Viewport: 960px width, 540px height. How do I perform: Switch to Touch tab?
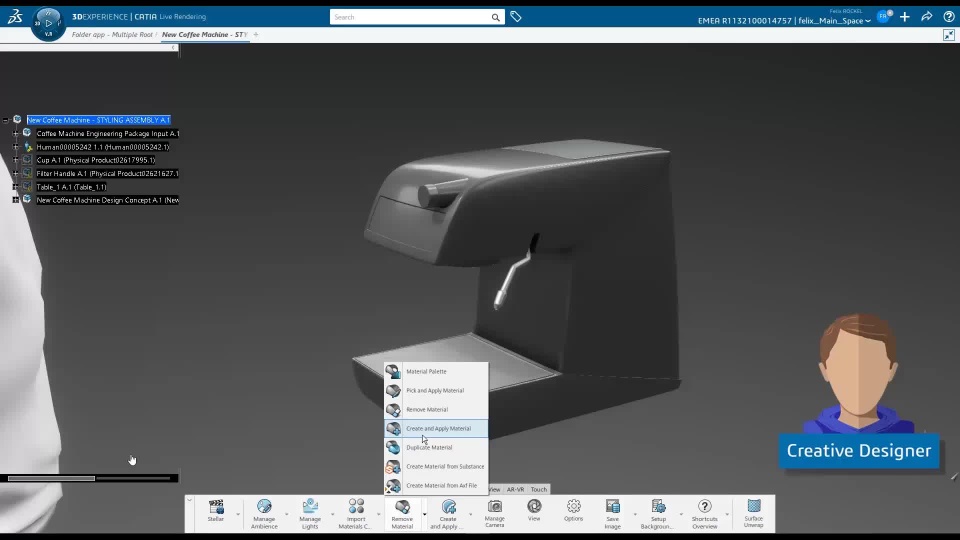[539, 489]
